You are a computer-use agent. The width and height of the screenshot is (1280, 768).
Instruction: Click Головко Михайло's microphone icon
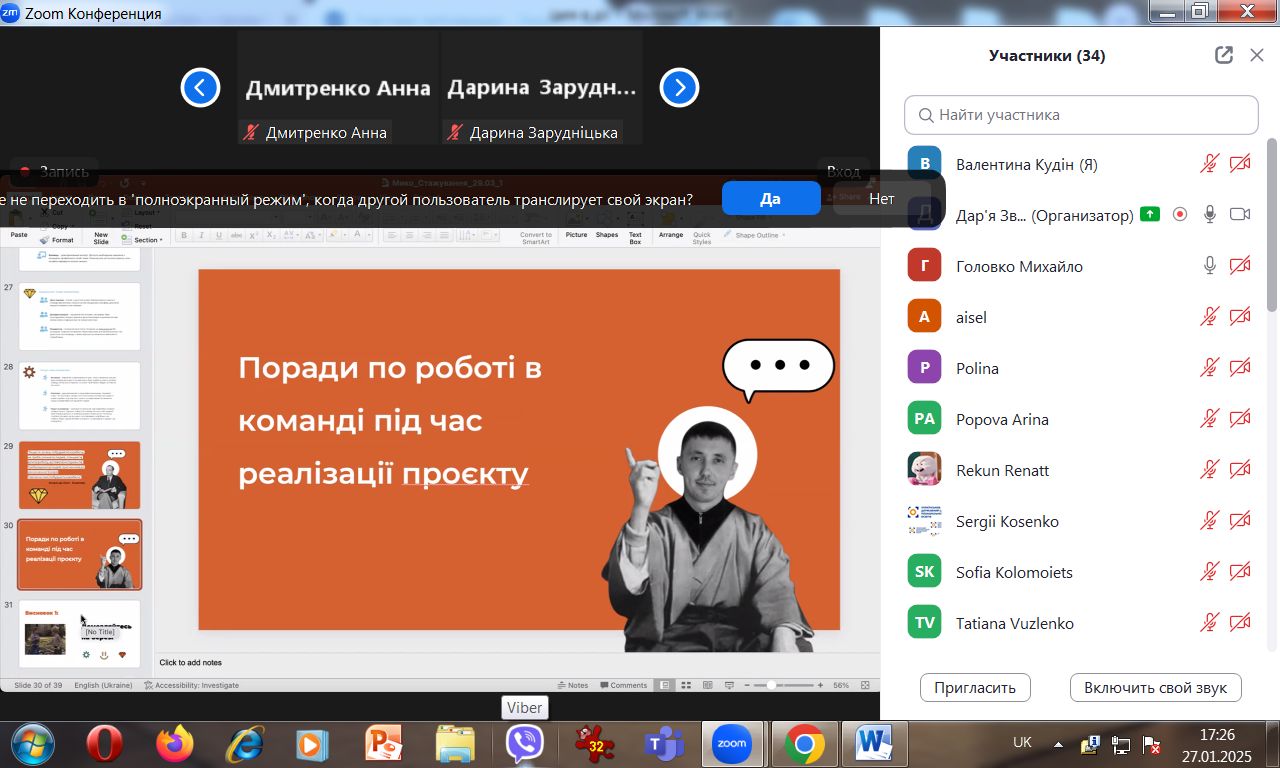1210,265
